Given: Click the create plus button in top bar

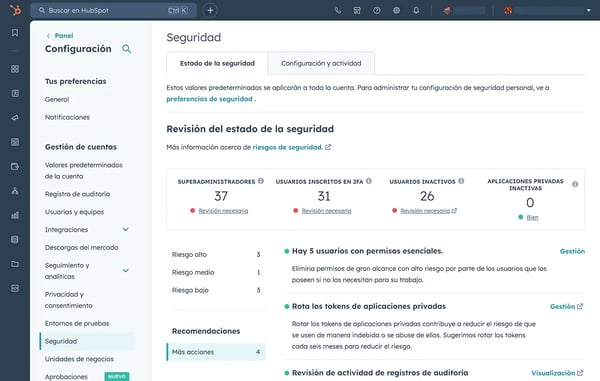Looking at the screenshot, I should point(210,10).
